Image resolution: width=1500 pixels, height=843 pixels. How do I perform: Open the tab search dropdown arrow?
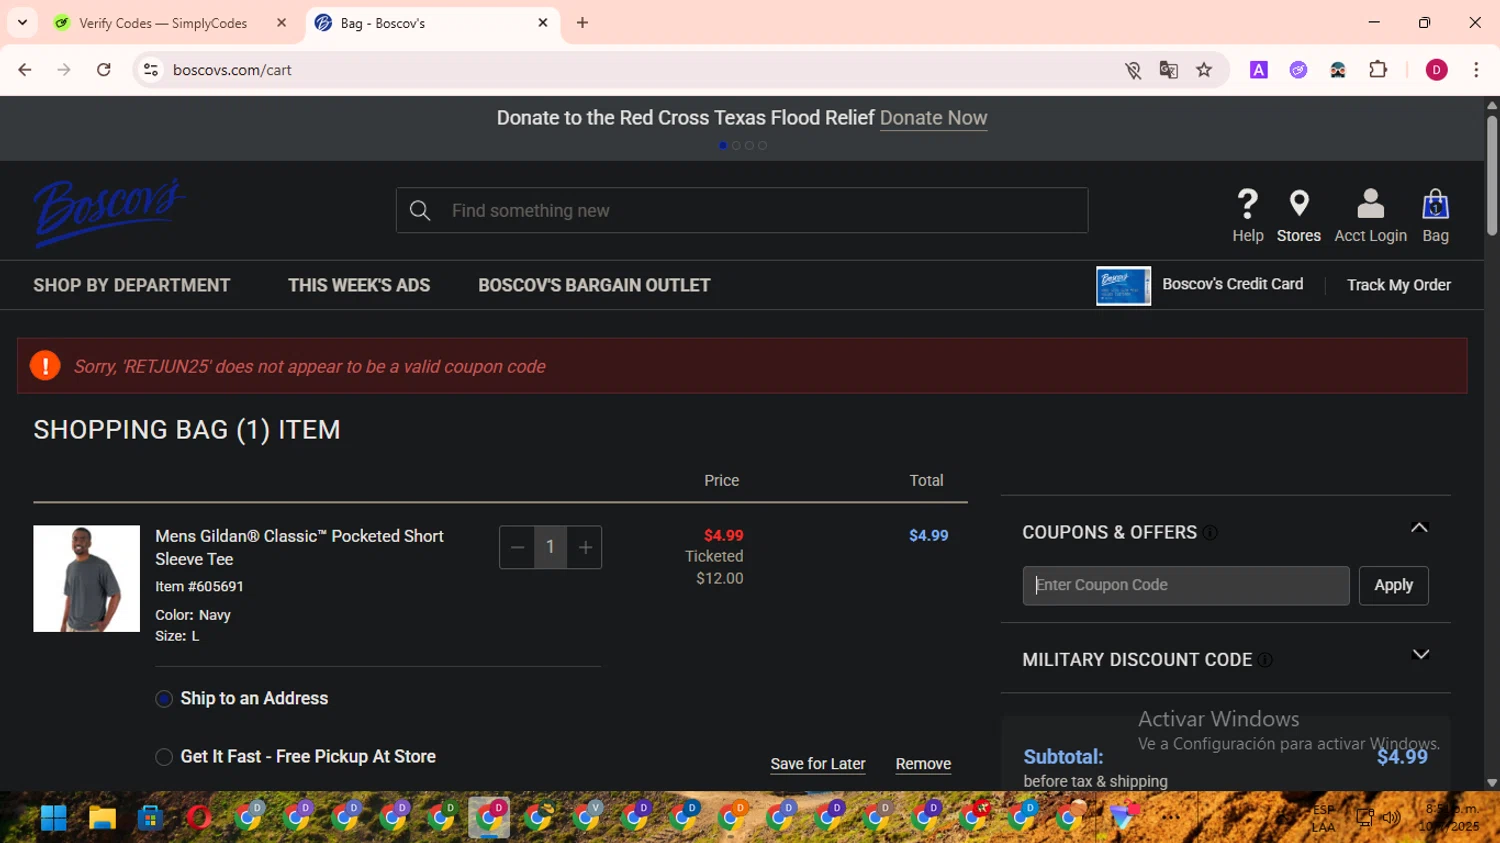(22, 23)
